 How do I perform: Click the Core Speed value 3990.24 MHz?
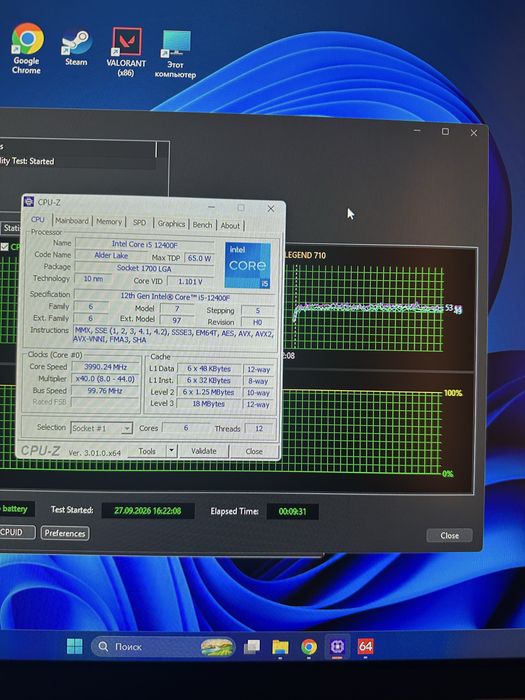(106, 367)
